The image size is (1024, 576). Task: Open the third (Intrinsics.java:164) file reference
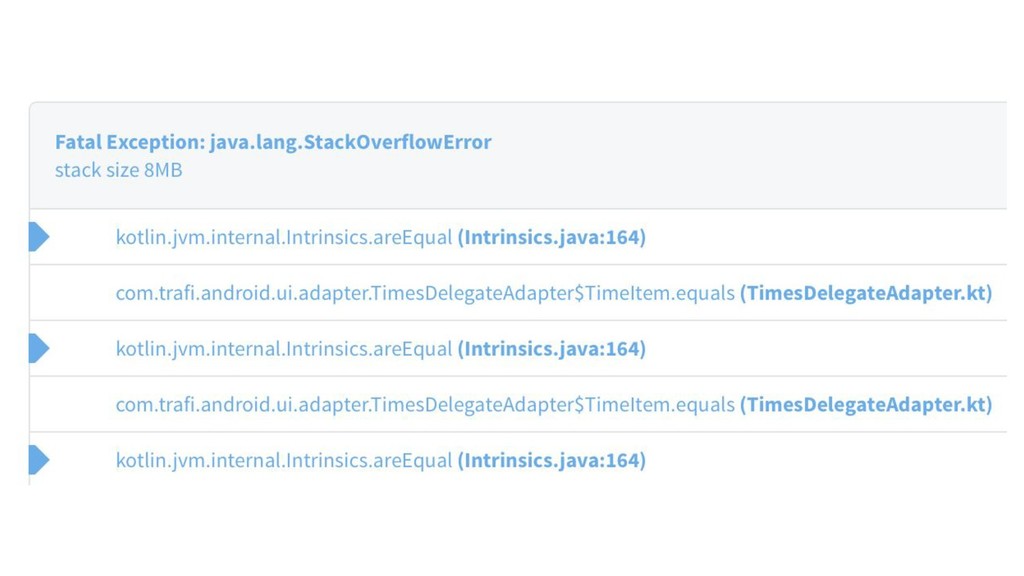[551, 460]
